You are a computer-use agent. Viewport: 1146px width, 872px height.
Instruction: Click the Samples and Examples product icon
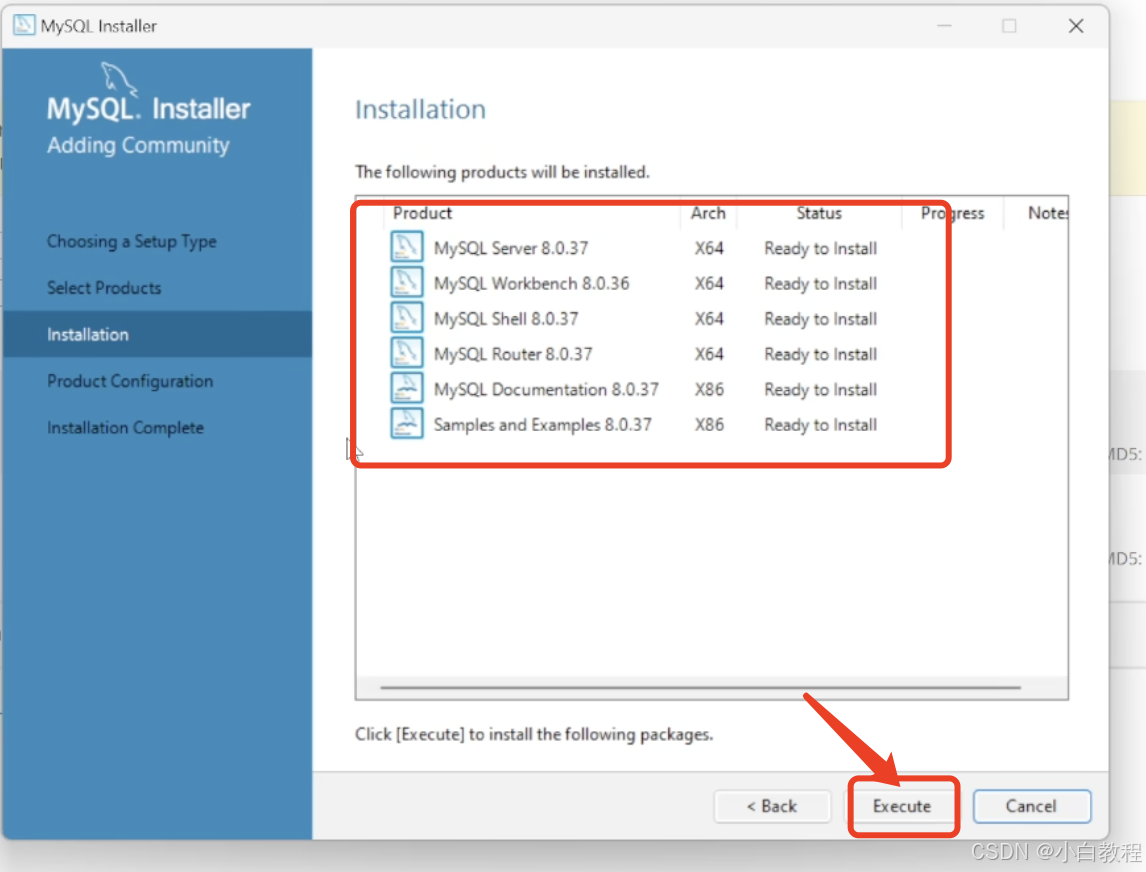click(406, 424)
